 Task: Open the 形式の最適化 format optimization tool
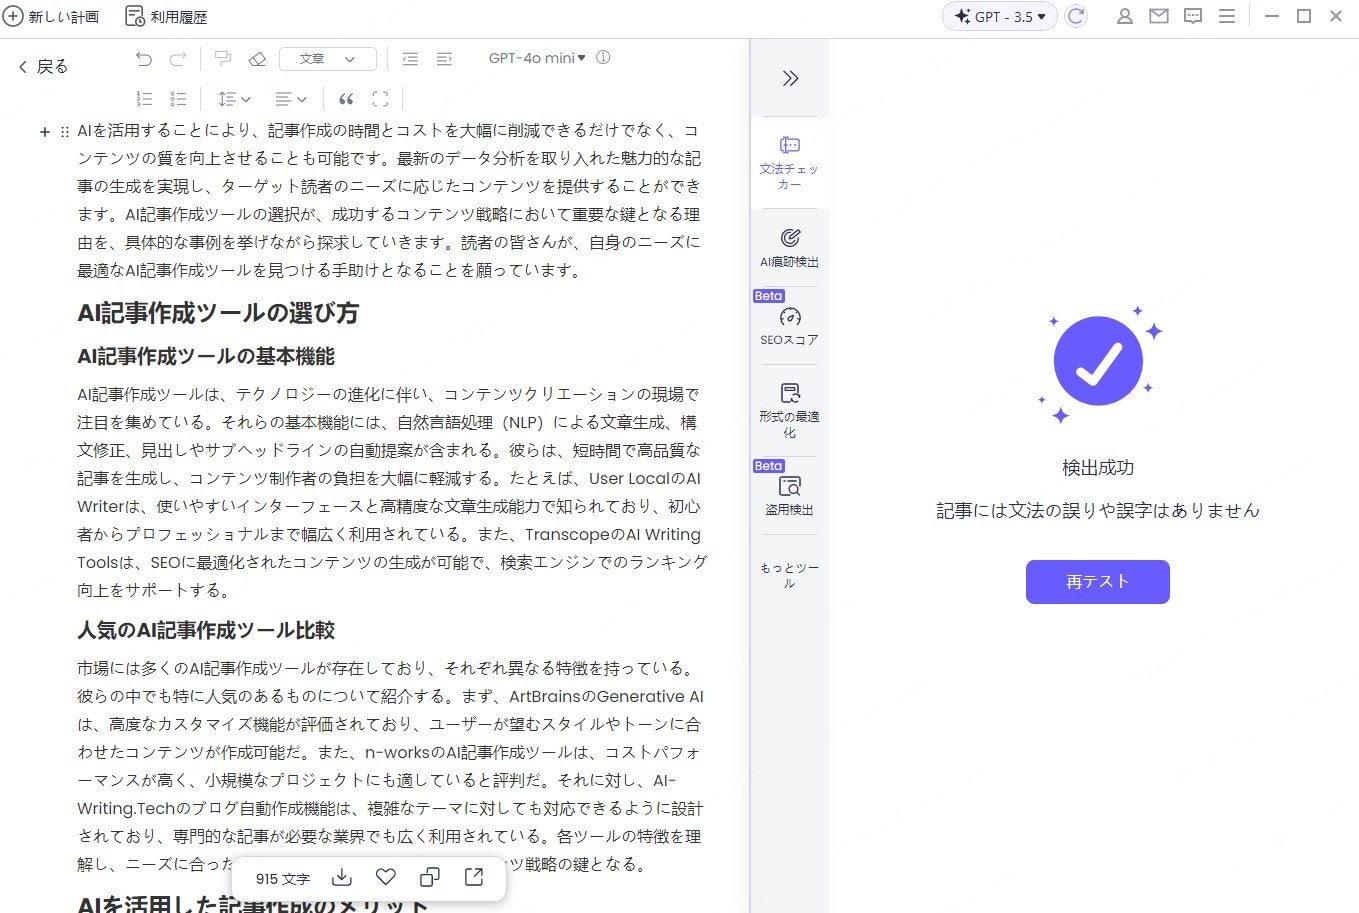tap(789, 410)
